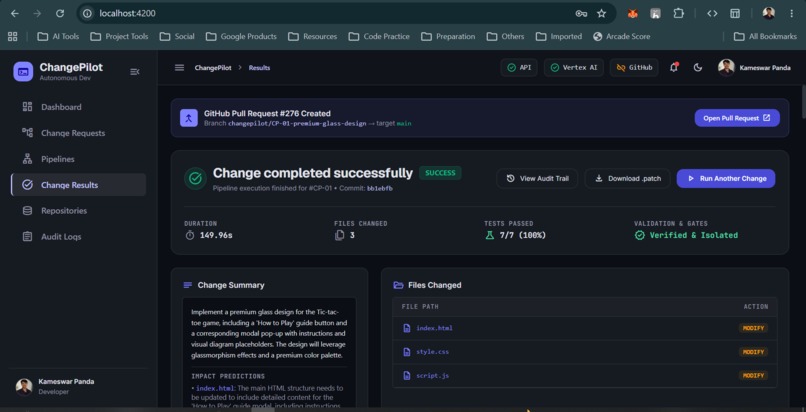Open the Resources bookmark folder
Image resolution: width=806 pixels, height=412 pixels.
pos(313,36)
